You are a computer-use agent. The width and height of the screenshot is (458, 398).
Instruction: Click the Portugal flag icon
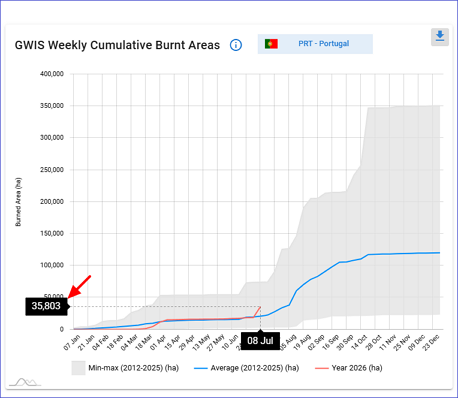(x=271, y=44)
